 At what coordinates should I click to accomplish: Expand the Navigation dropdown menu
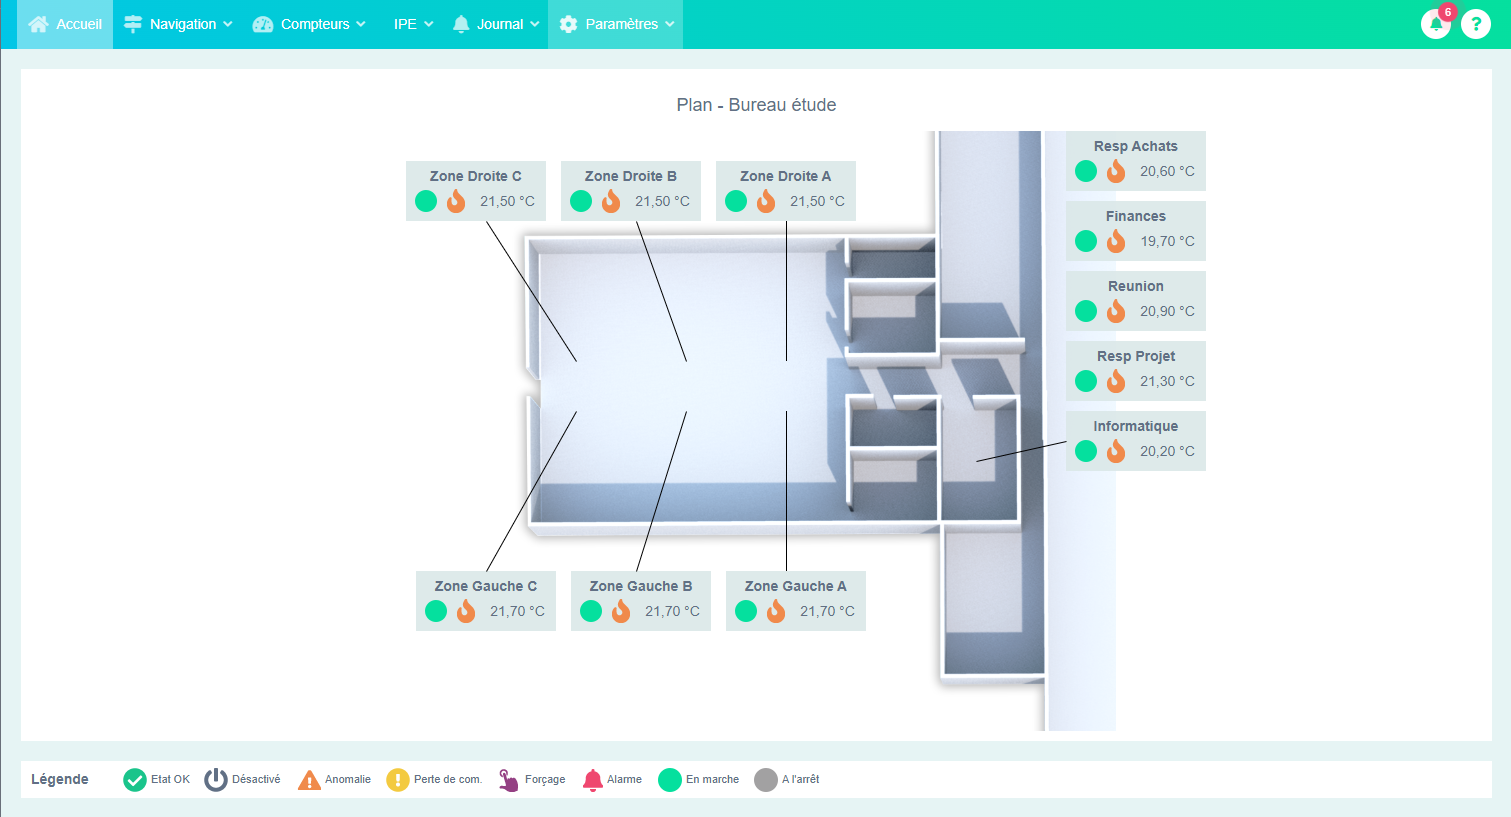click(x=178, y=24)
